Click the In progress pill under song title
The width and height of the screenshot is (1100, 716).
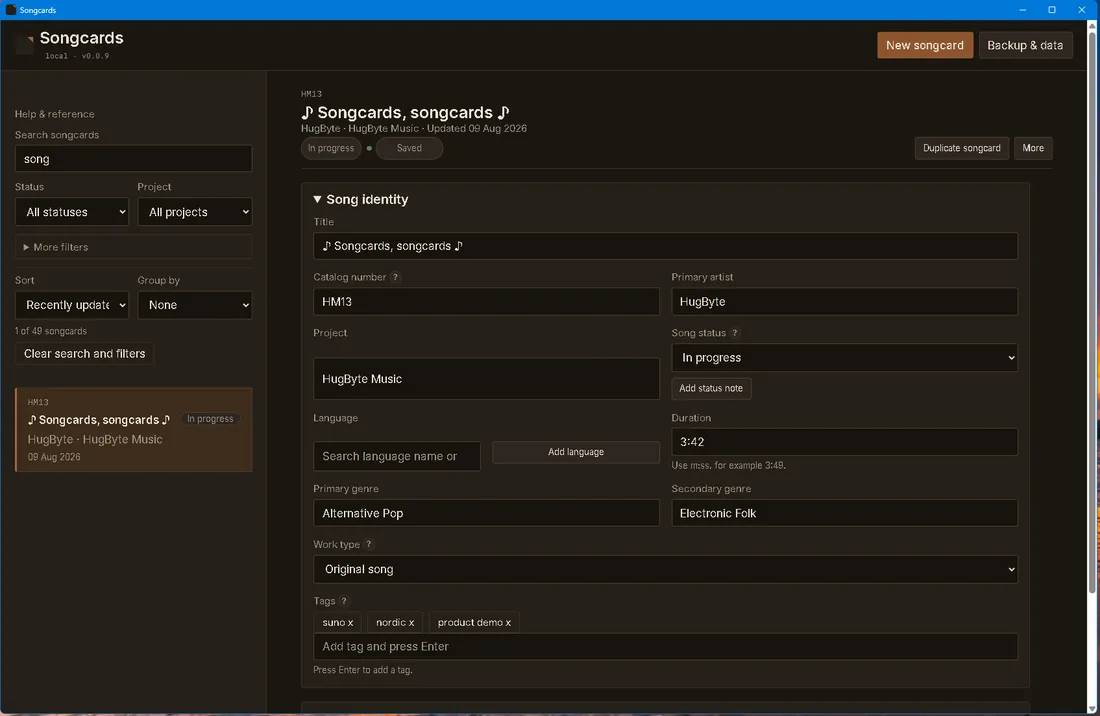331,148
